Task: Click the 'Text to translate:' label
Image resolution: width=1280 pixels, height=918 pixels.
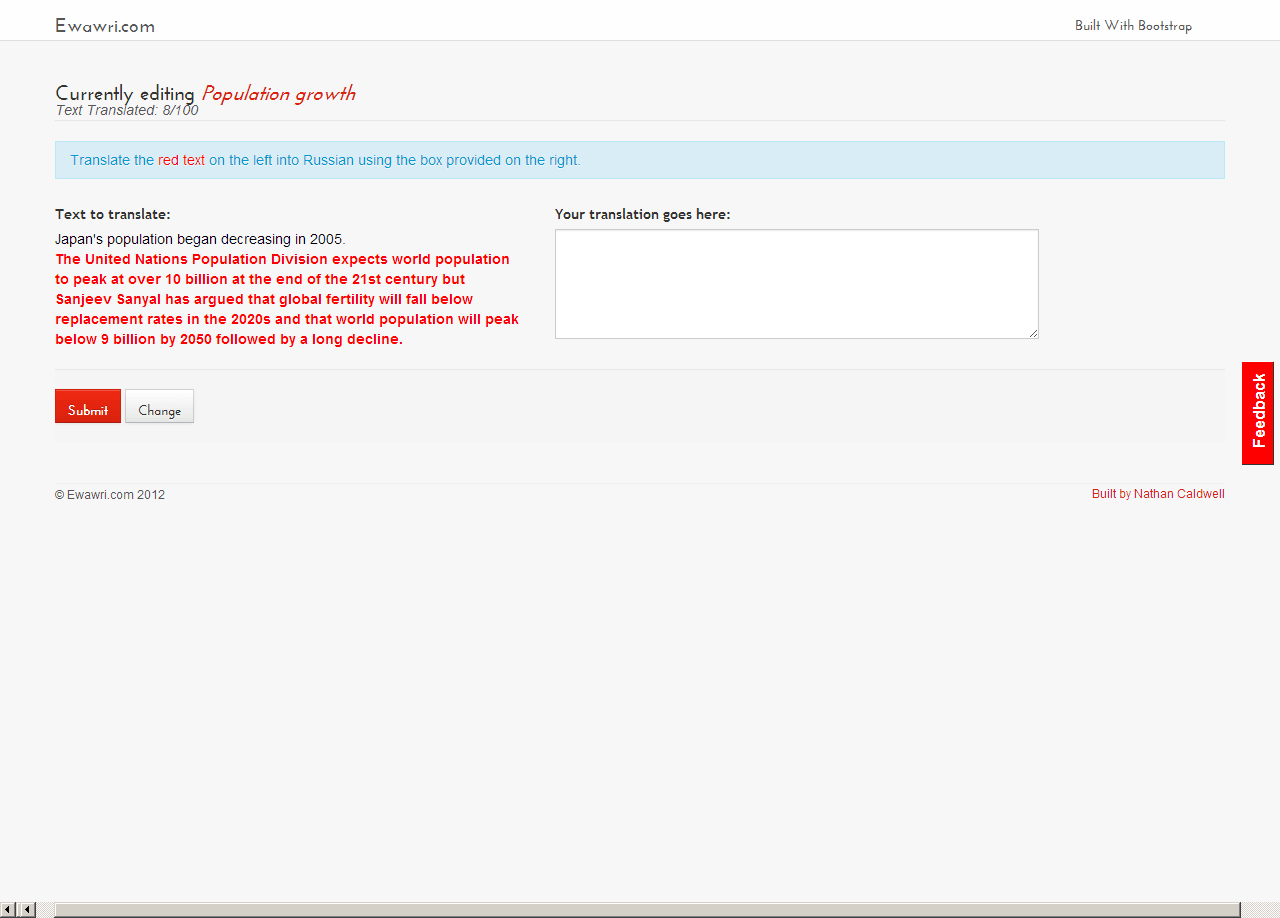Action: click(x=113, y=214)
